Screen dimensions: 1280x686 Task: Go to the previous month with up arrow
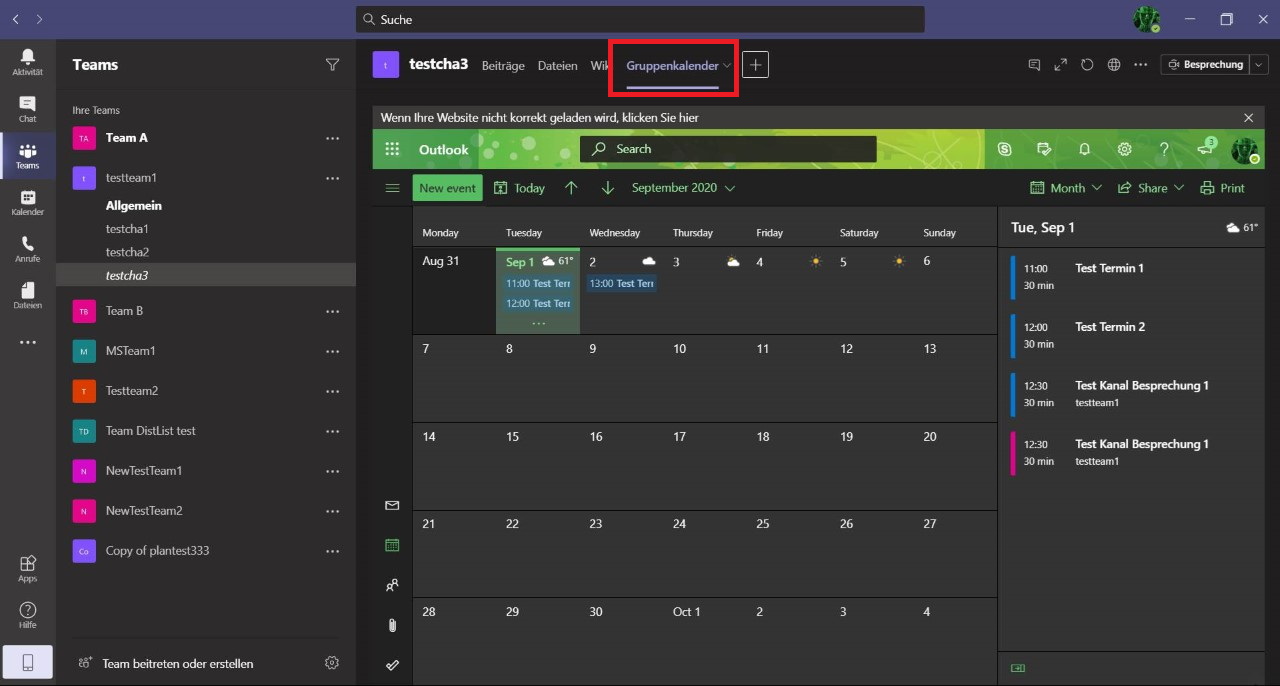pyautogui.click(x=571, y=188)
